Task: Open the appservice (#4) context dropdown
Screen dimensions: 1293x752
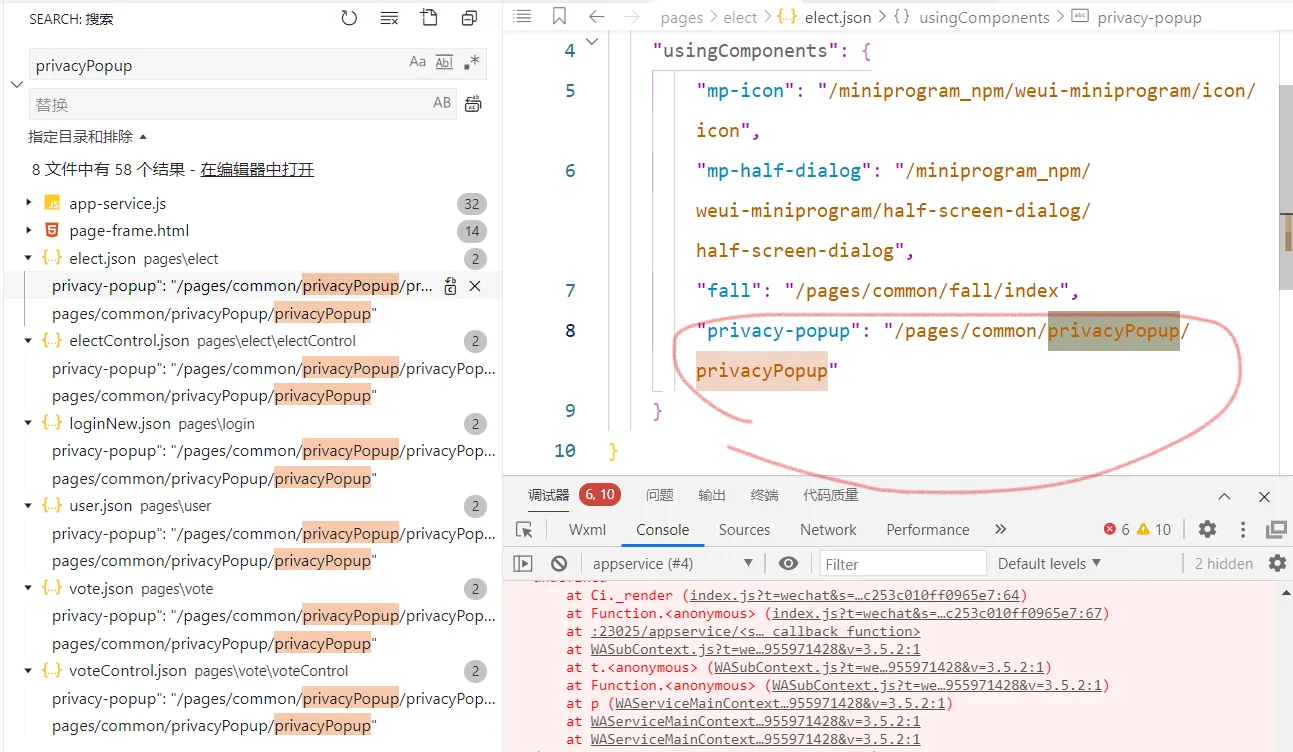Action: 673,563
